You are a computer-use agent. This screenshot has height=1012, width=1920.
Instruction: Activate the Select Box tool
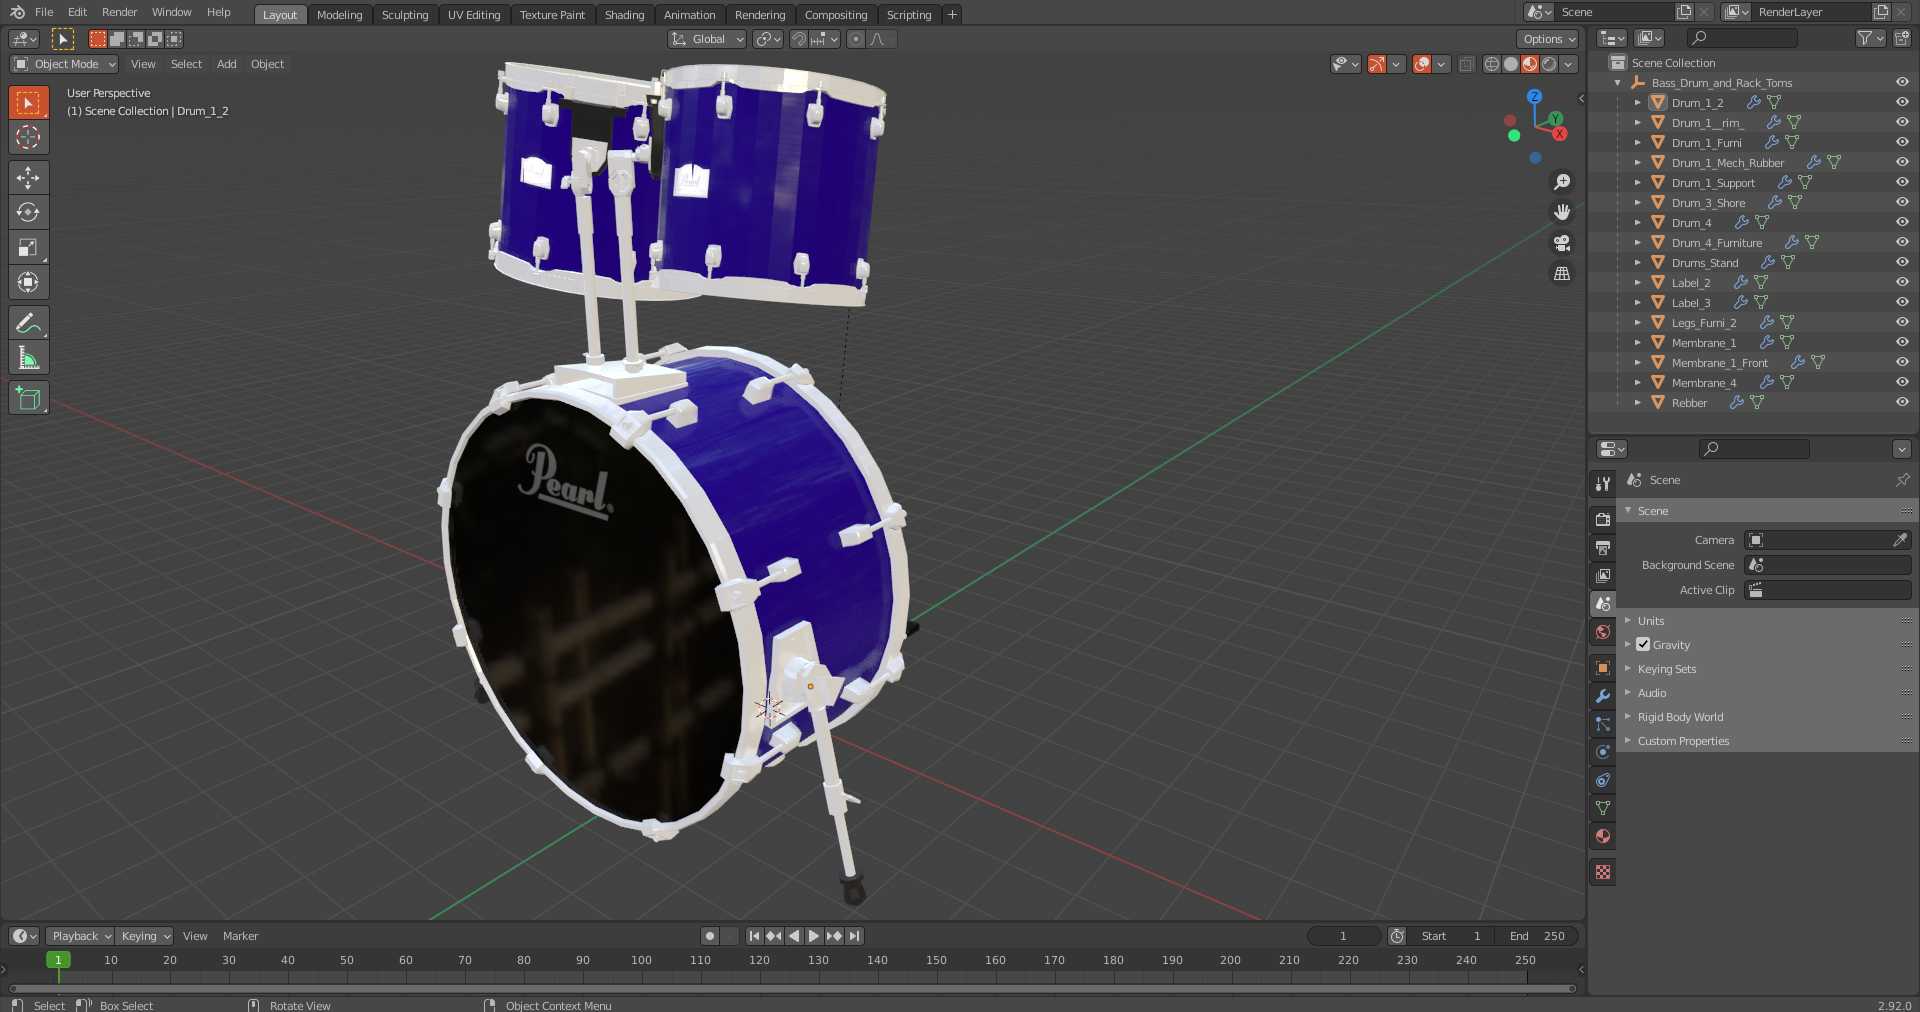[x=28, y=102]
